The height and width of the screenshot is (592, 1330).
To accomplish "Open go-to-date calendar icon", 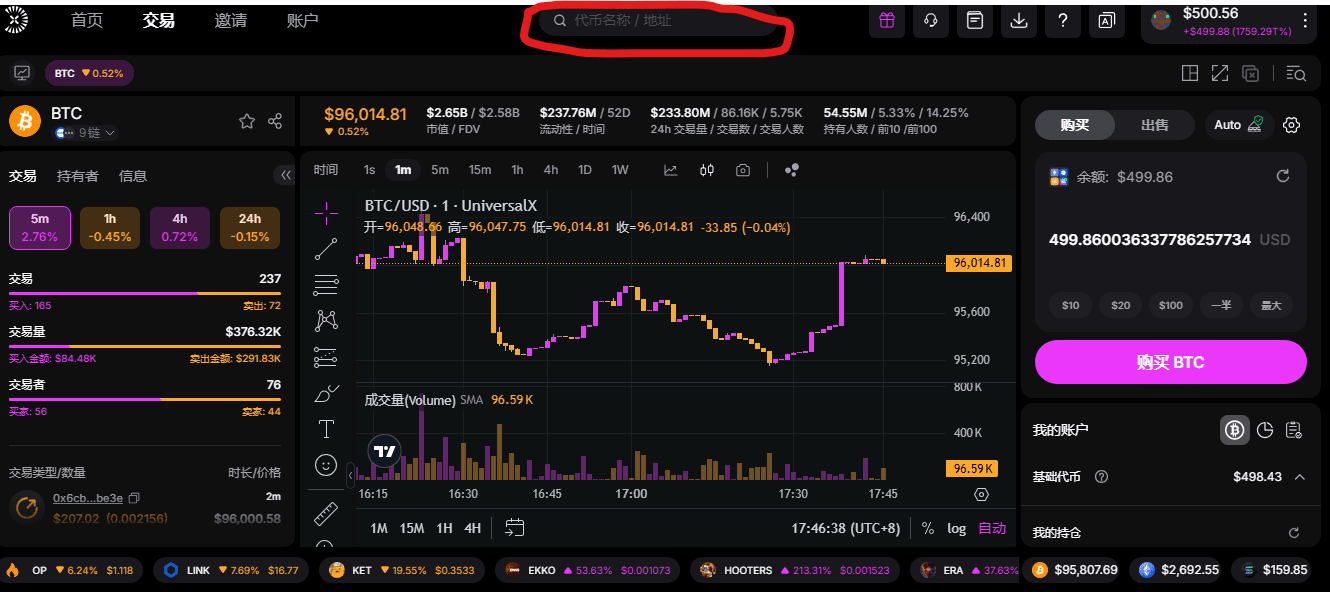I will 514,527.
